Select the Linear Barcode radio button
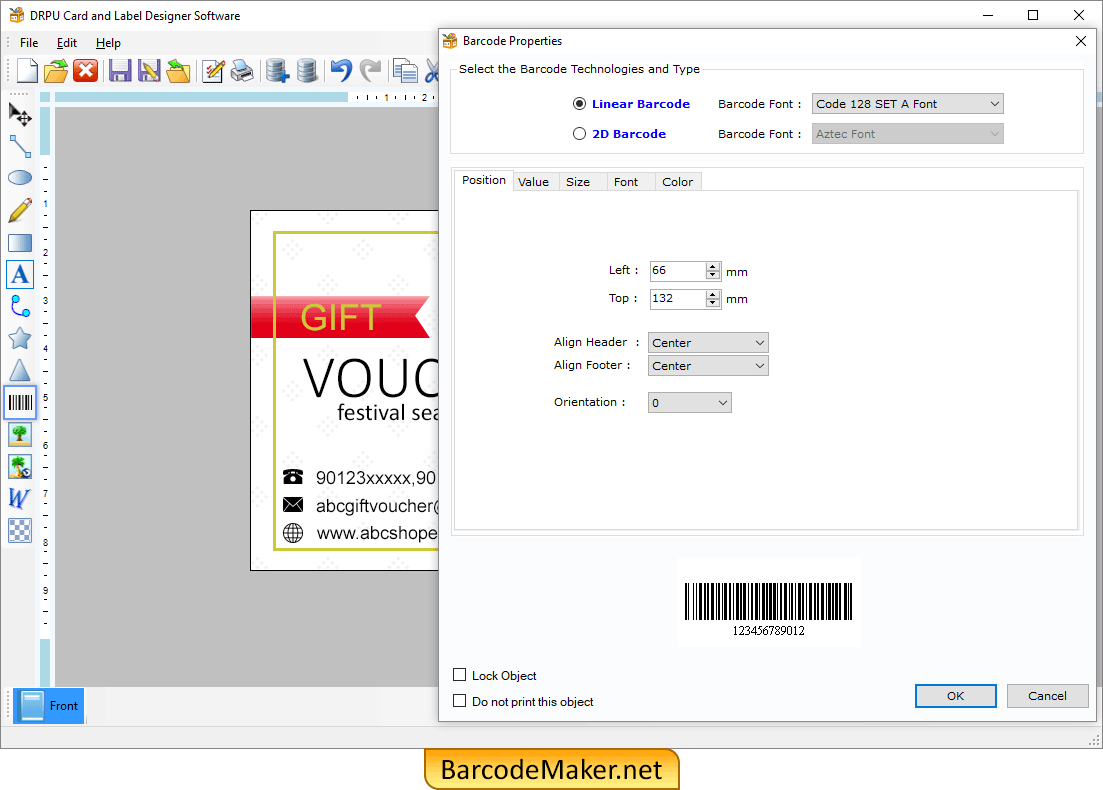 pos(579,104)
